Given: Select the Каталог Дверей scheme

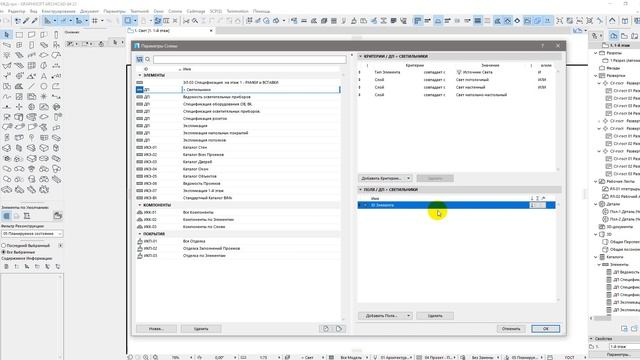Looking at the screenshot, I should click(x=238, y=162).
